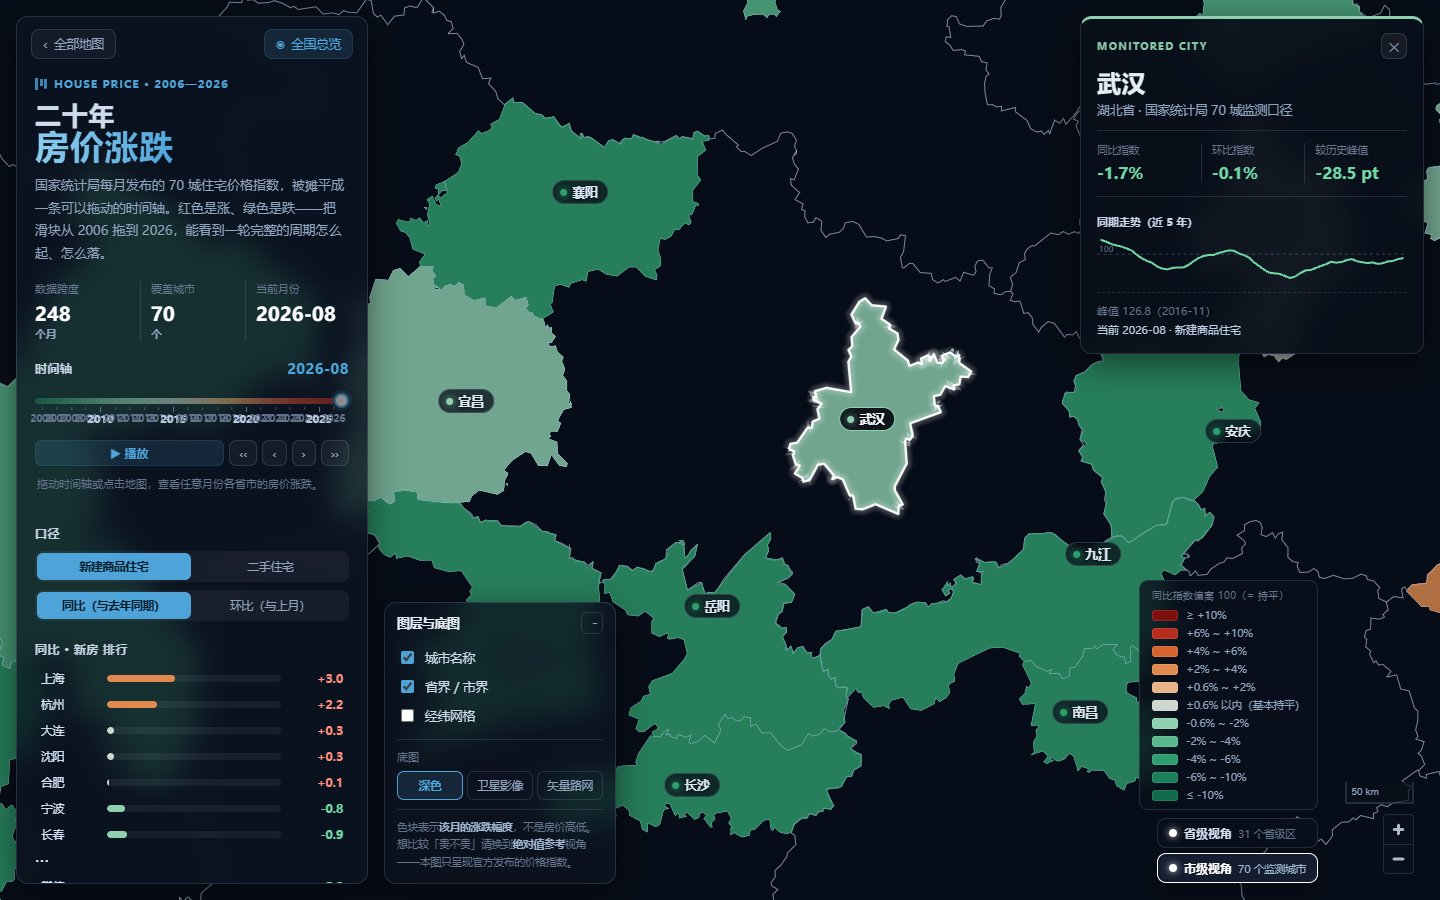This screenshot has width=1440, height=900.
Task: Switch to 二手住宅 tab
Action: [270, 567]
